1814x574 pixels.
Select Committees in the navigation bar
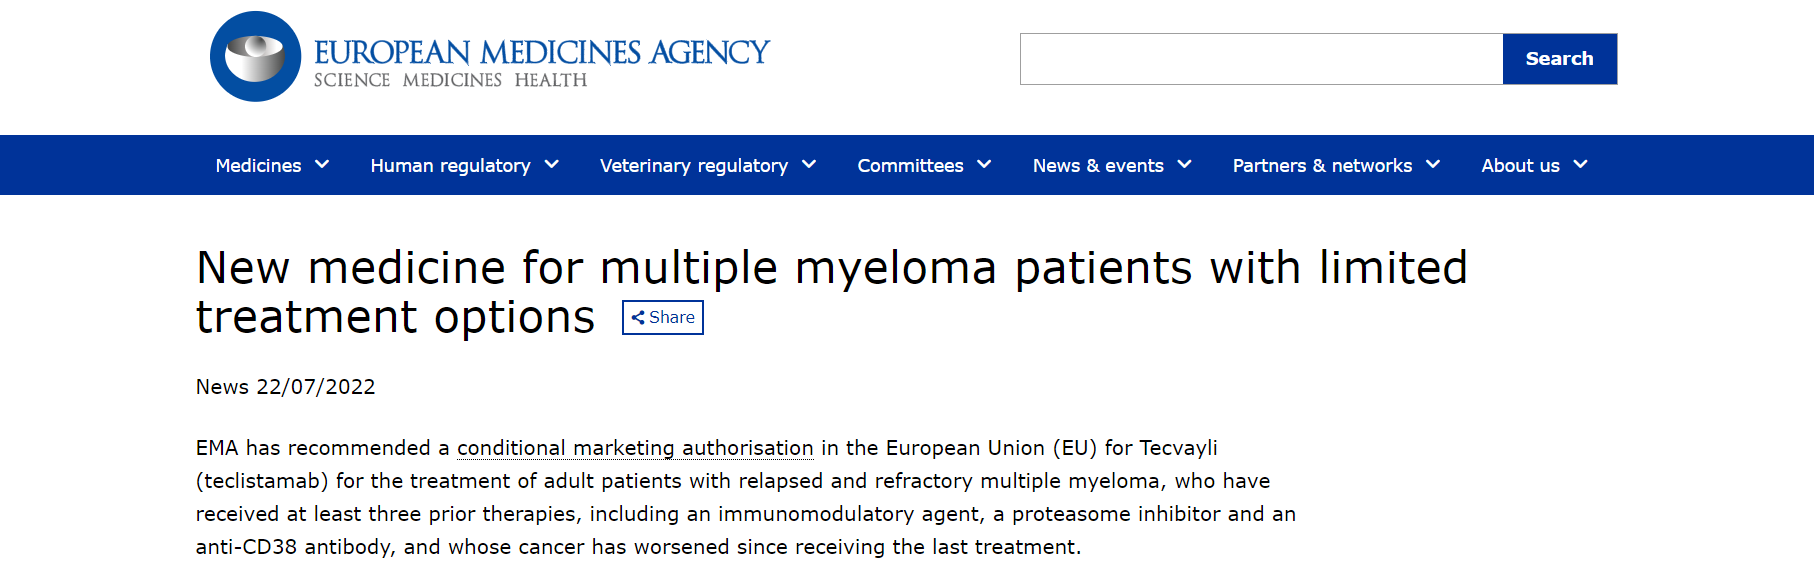pyautogui.click(x=911, y=166)
